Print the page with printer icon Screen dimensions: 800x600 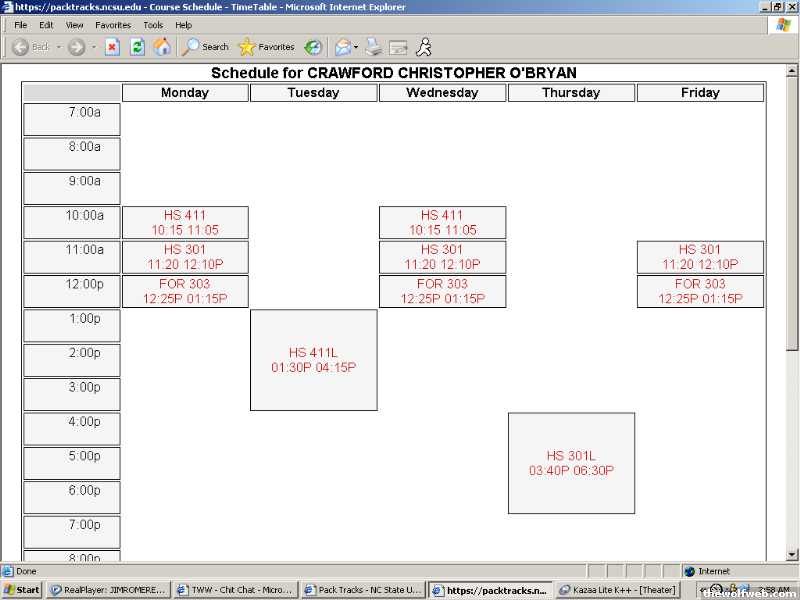click(x=373, y=47)
